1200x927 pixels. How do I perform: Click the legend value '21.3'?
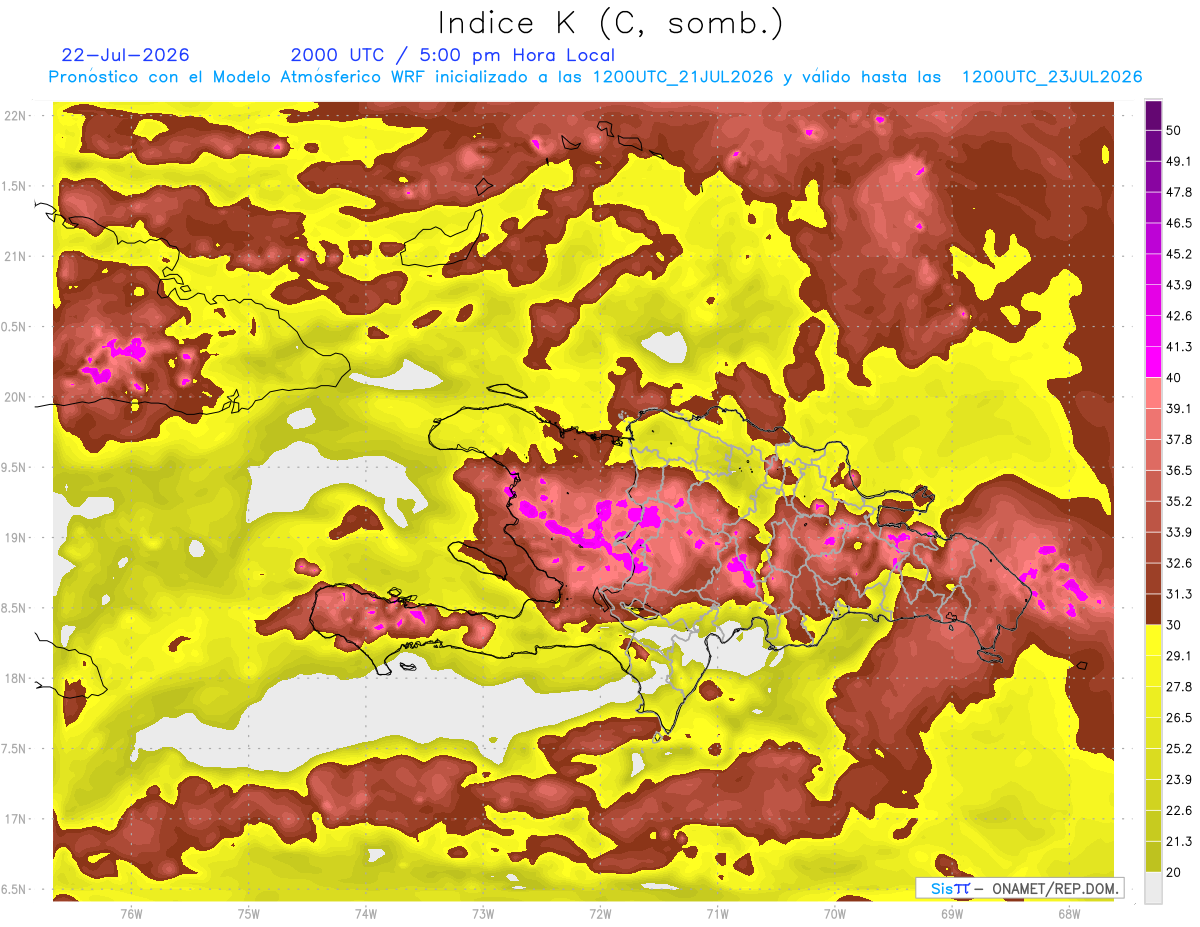1178,841
